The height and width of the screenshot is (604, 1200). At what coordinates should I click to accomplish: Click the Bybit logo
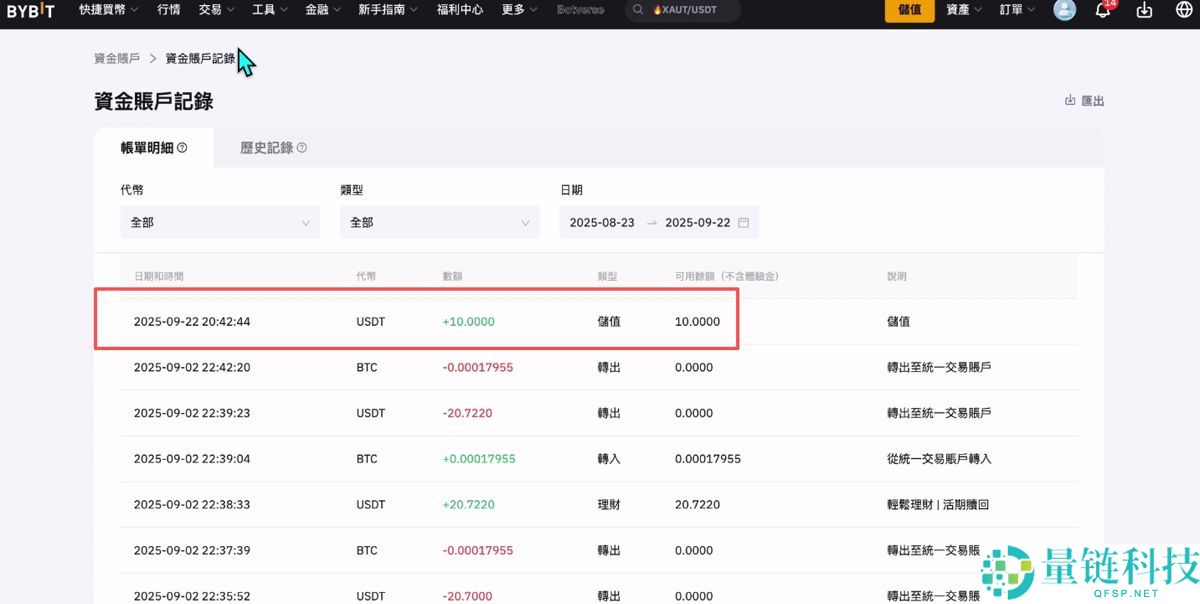click(29, 10)
